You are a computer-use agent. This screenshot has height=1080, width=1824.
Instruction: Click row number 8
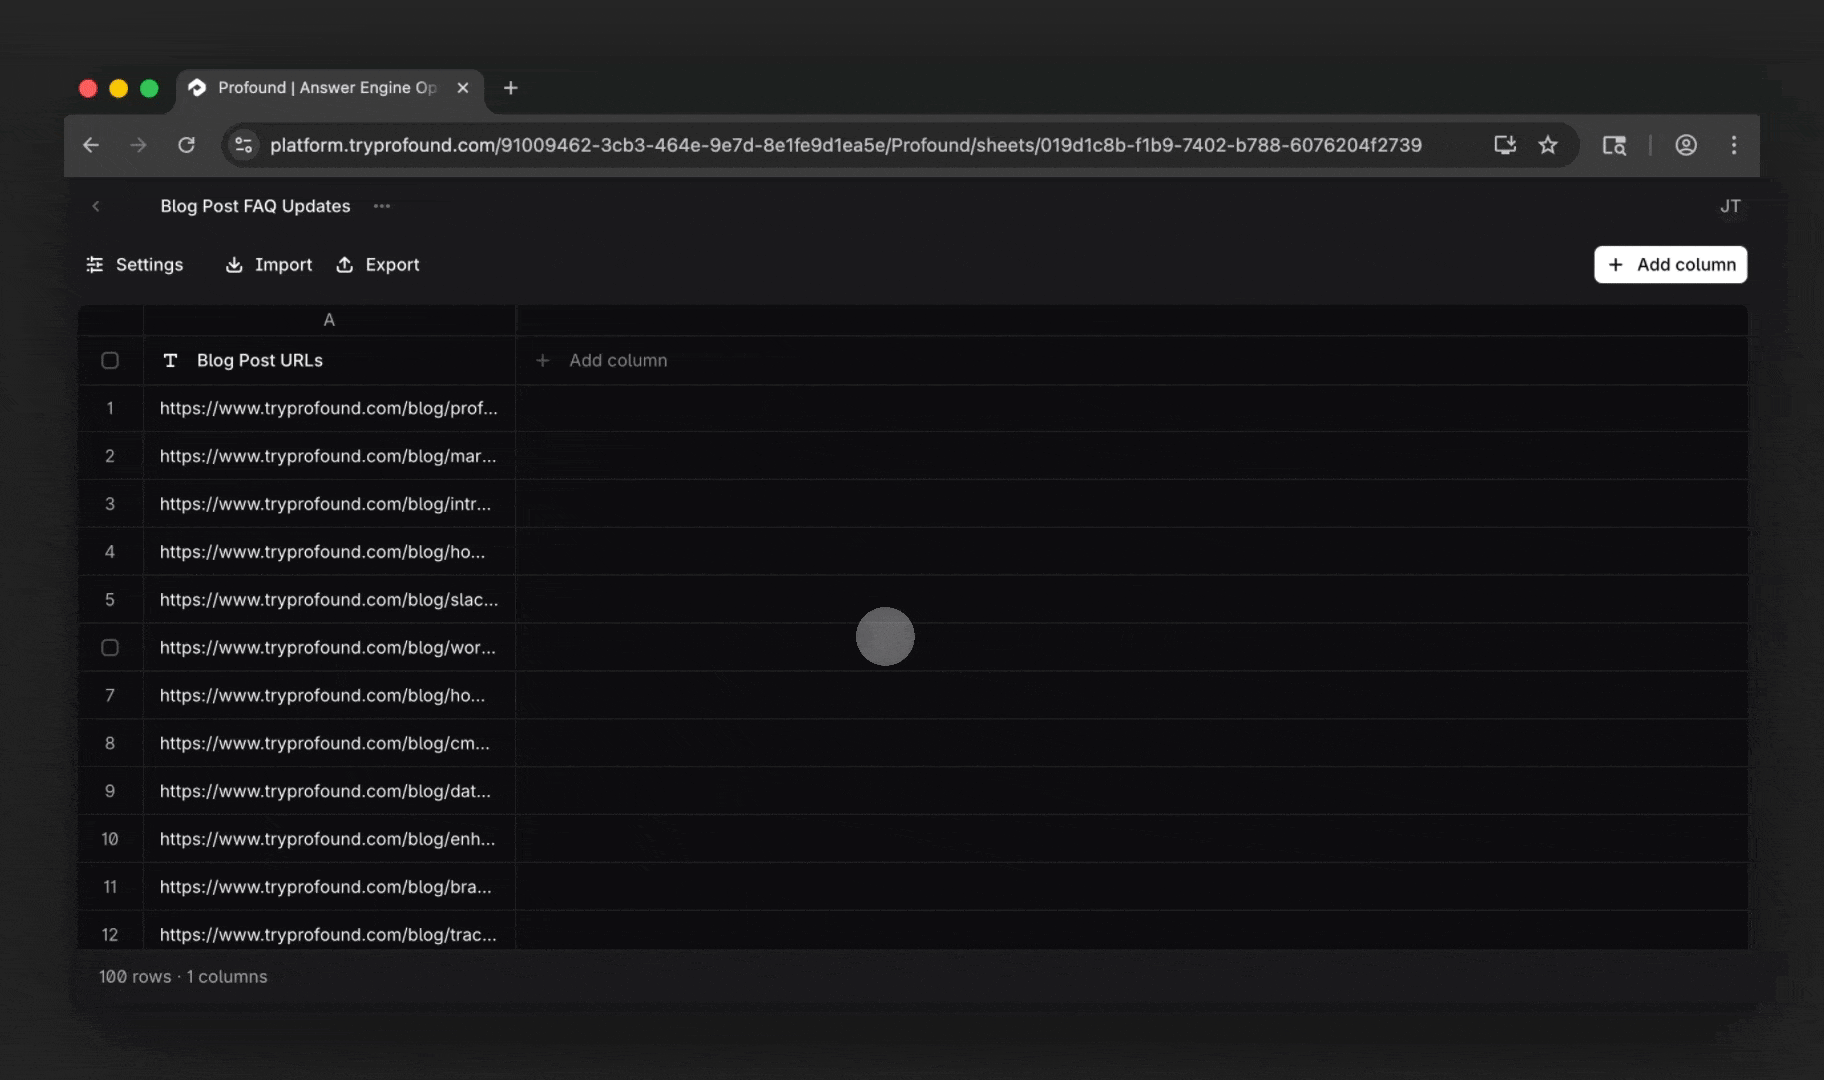point(110,744)
